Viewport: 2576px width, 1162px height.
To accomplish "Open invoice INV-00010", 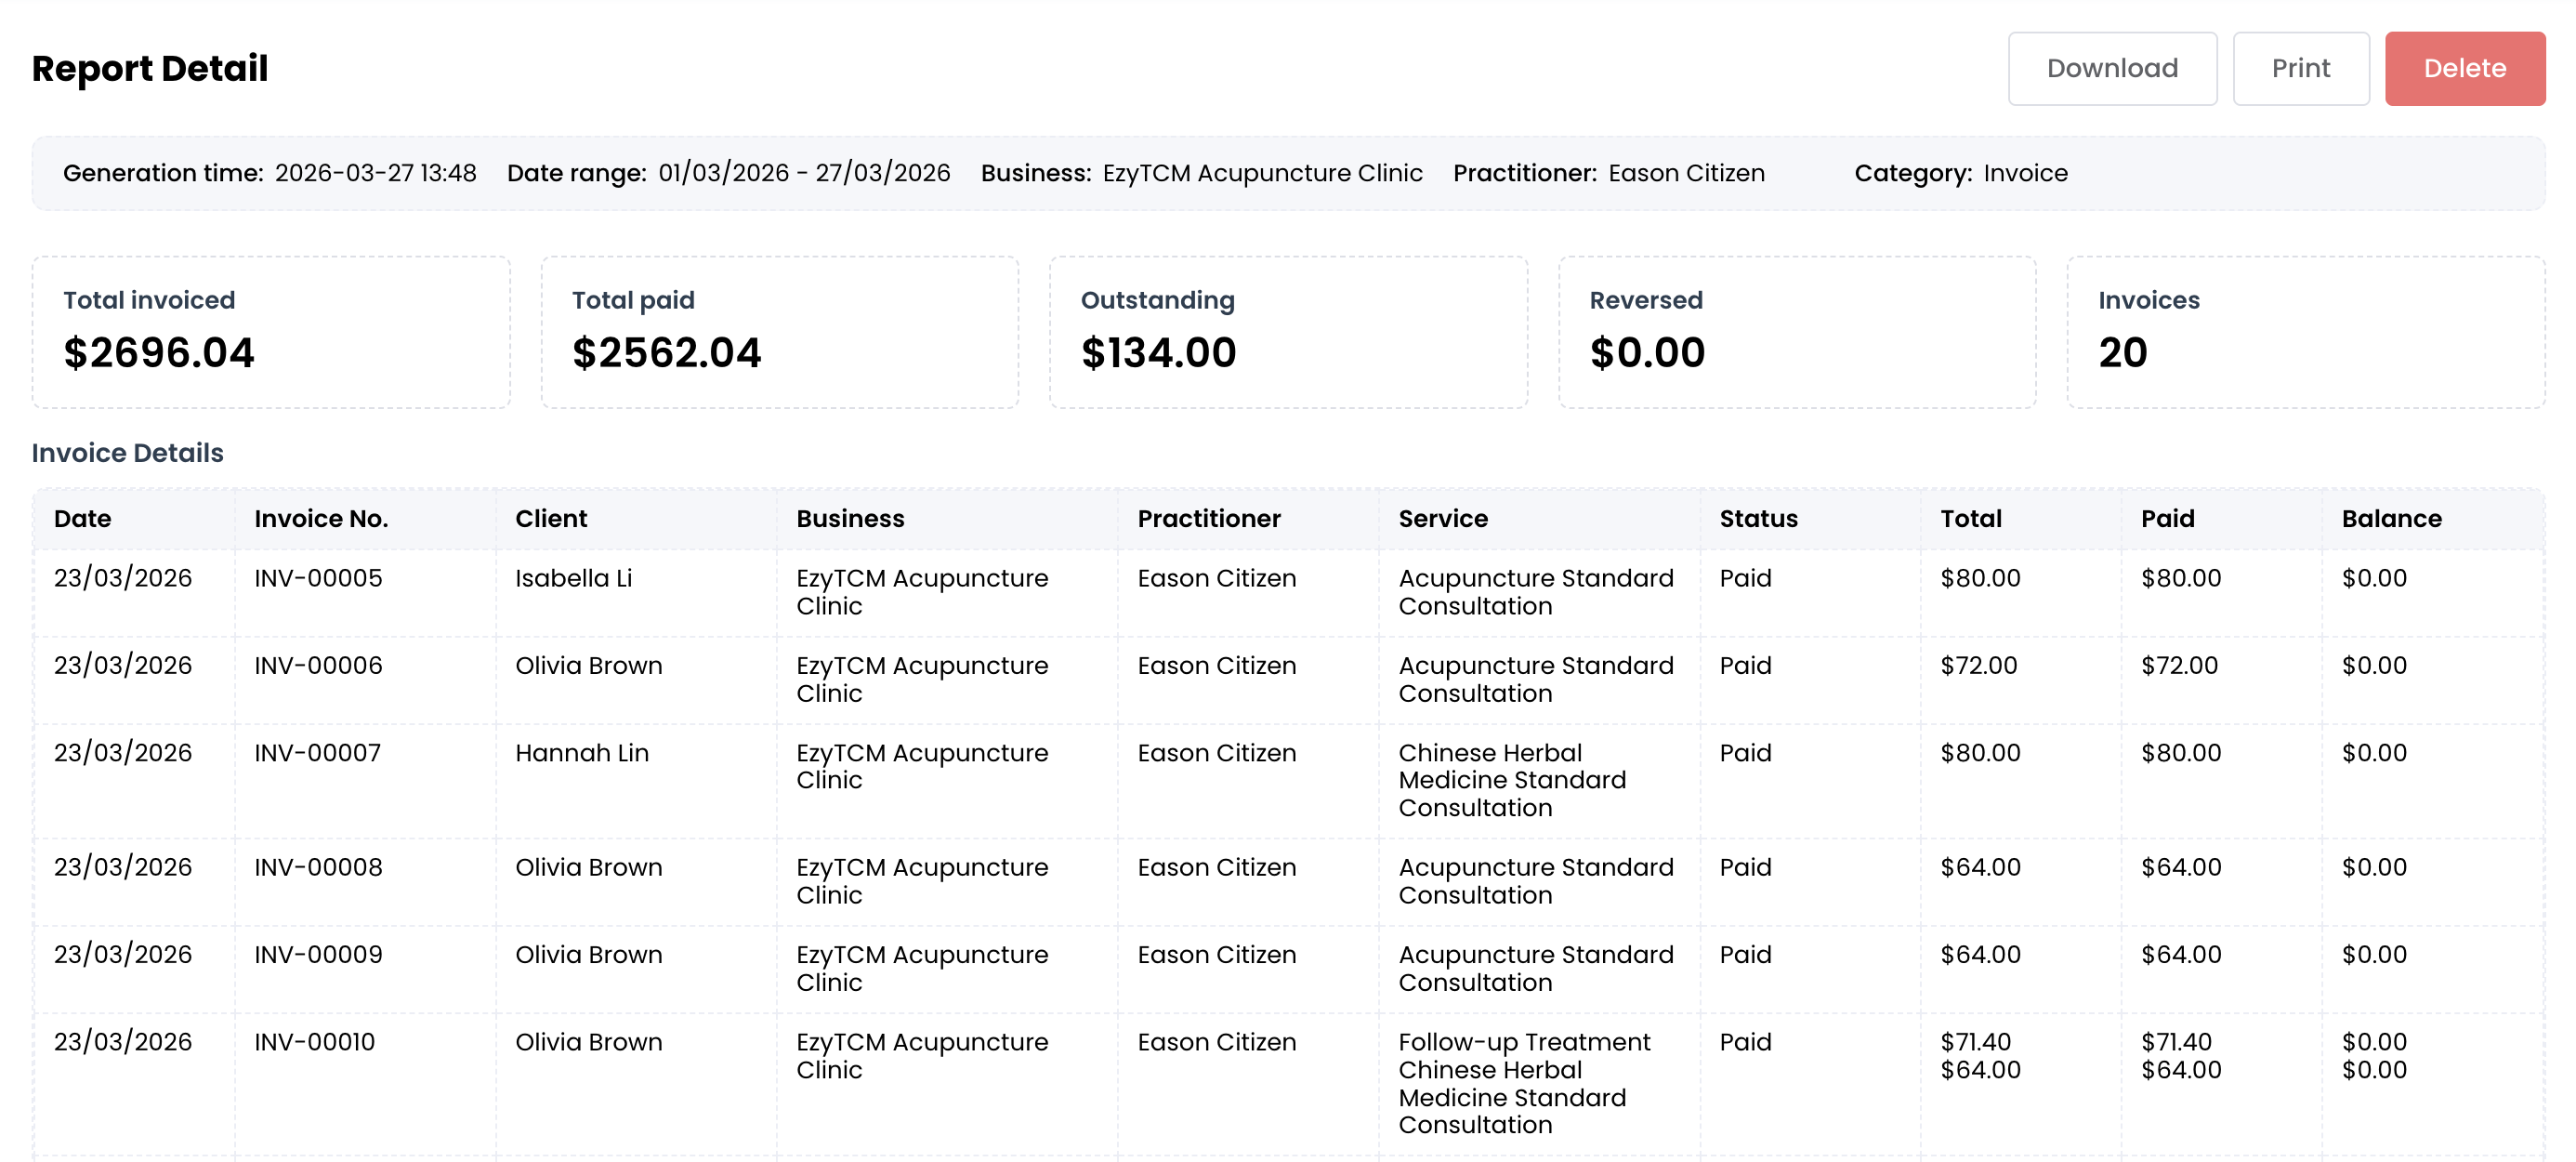I will pos(315,1042).
